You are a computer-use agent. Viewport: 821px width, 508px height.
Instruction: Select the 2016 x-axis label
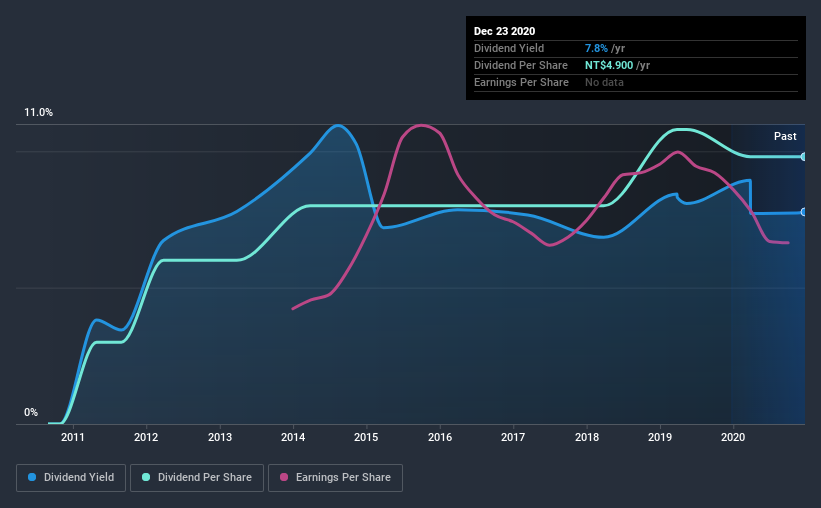(440, 437)
